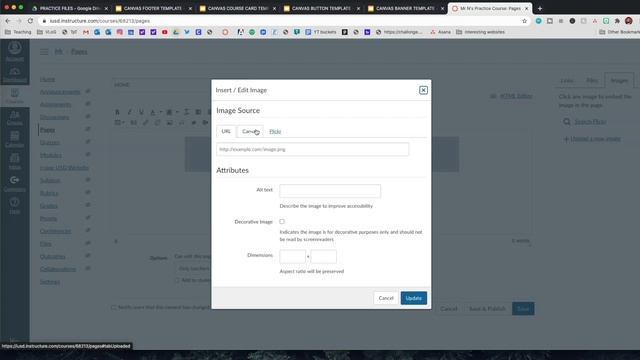Viewport: 640px width, 360px height.
Task: Toggle the course menu hamburger icon
Action: pos(44,52)
